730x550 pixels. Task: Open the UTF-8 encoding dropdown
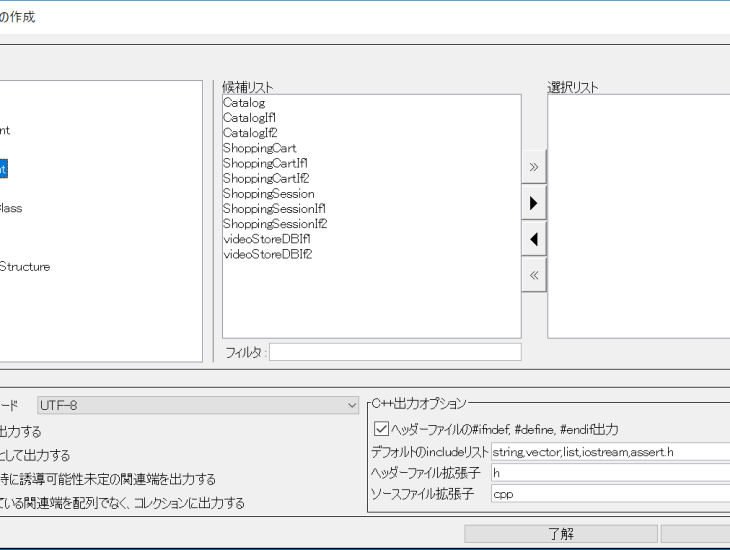click(198, 405)
